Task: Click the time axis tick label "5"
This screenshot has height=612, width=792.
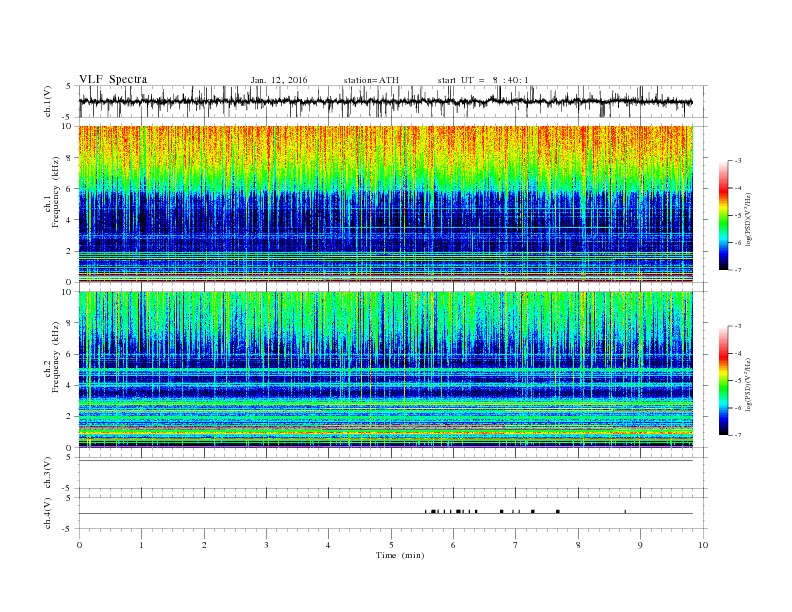Action: click(391, 545)
